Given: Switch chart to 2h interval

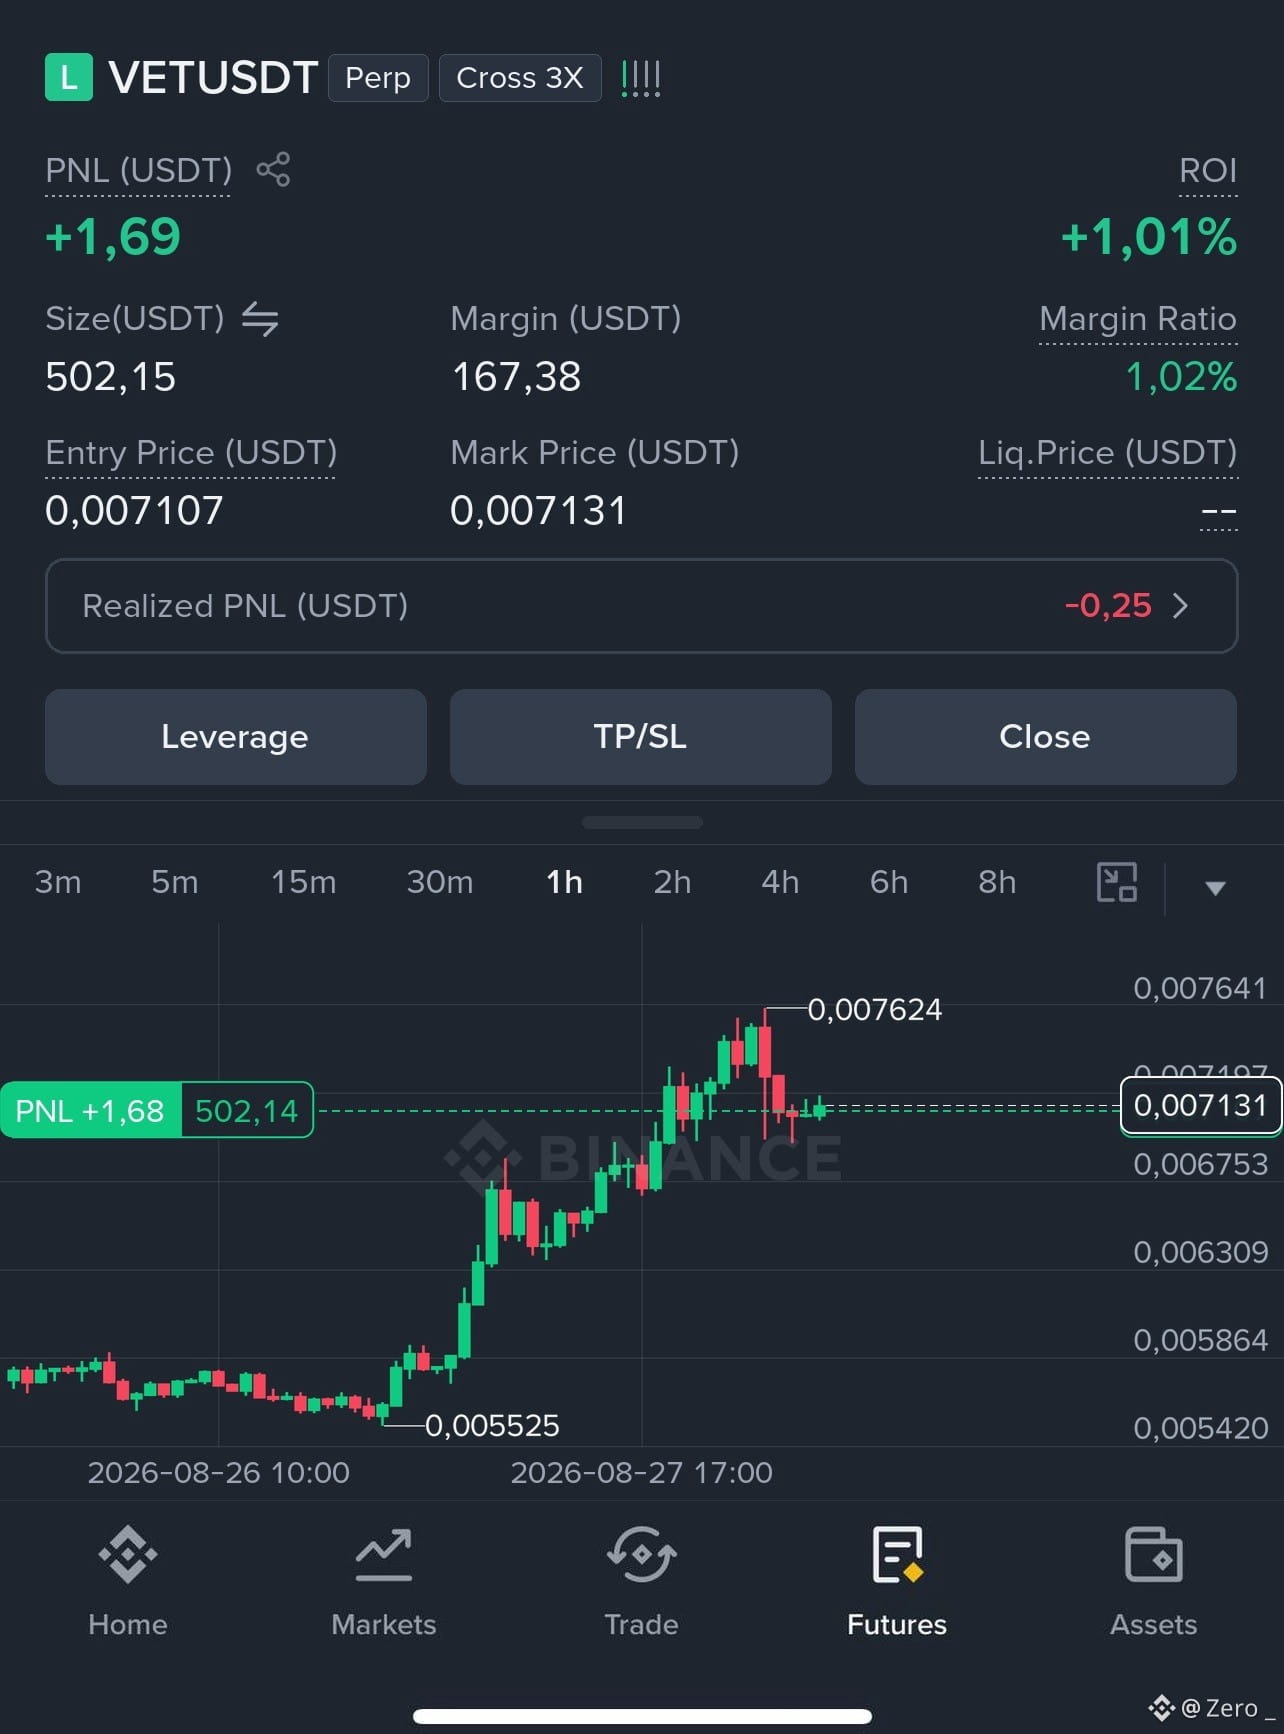Looking at the screenshot, I should (673, 882).
